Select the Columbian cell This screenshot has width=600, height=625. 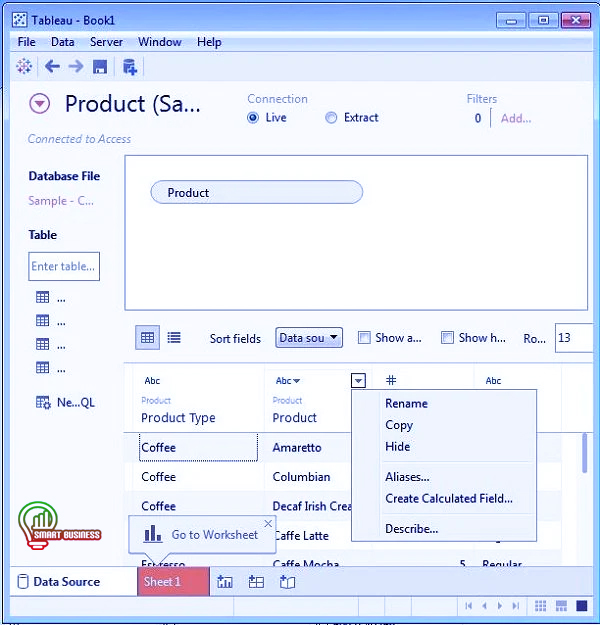(301, 477)
